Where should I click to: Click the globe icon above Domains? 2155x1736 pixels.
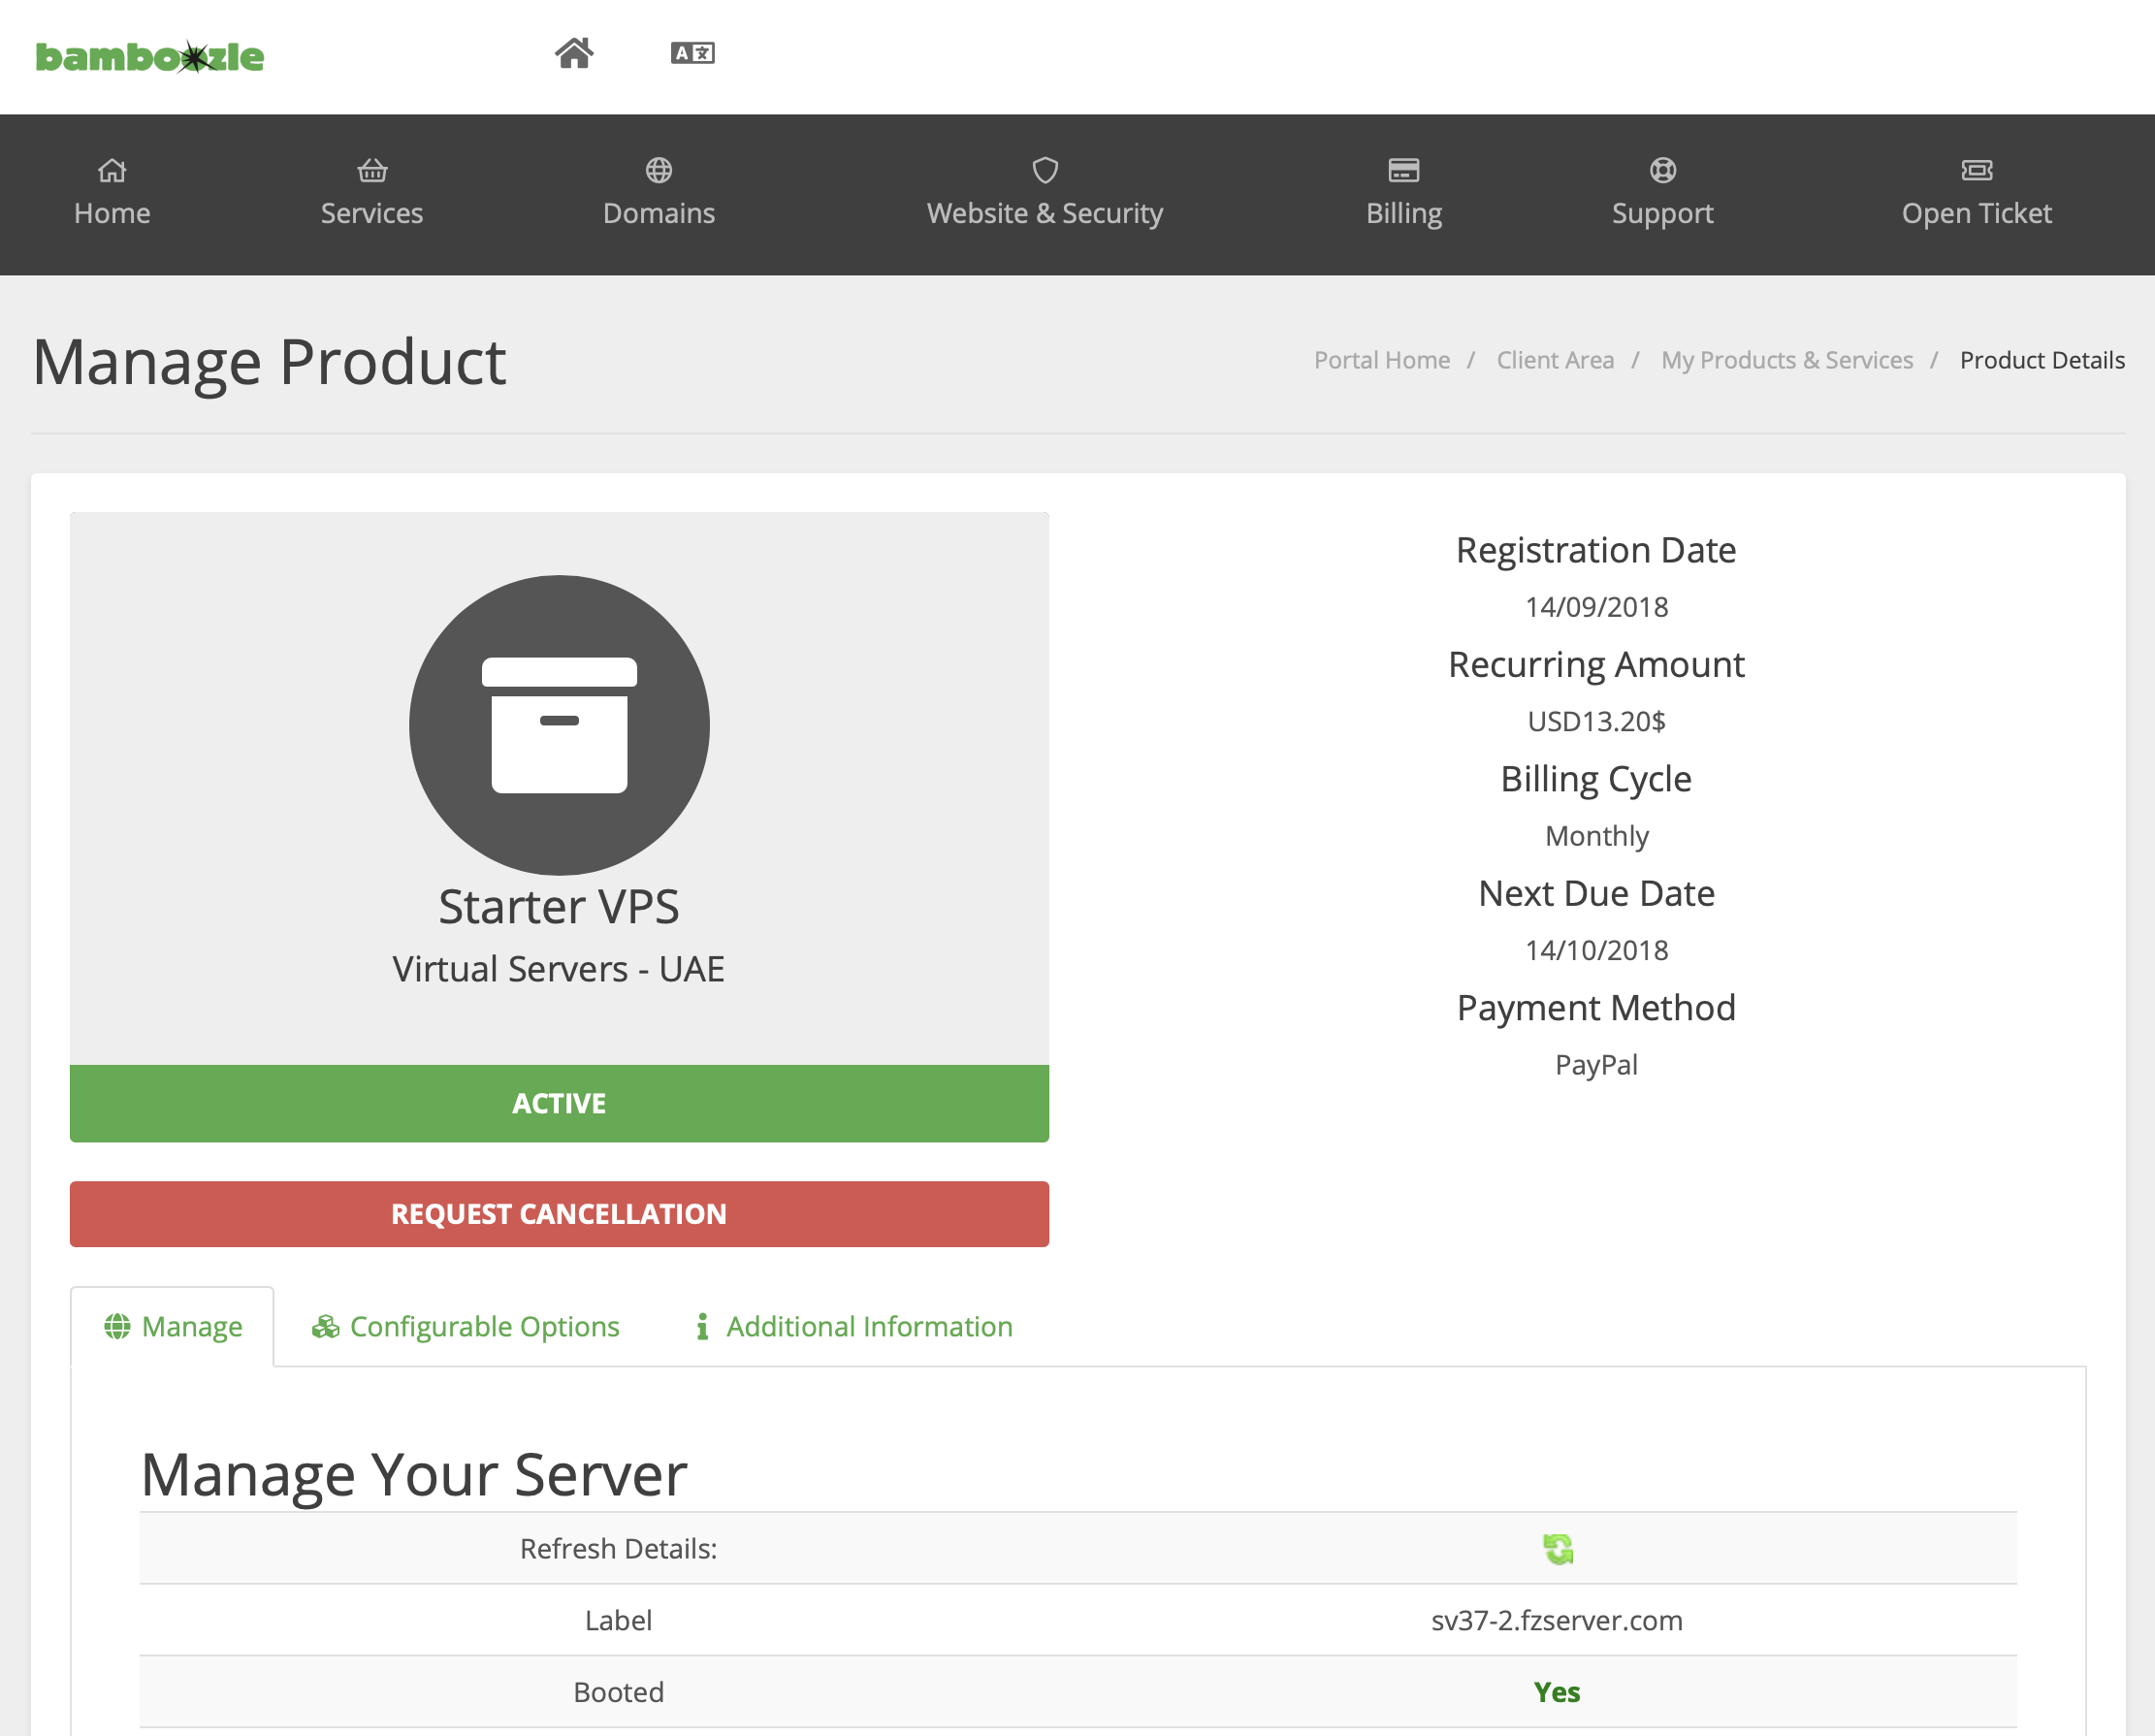point(659,171)
